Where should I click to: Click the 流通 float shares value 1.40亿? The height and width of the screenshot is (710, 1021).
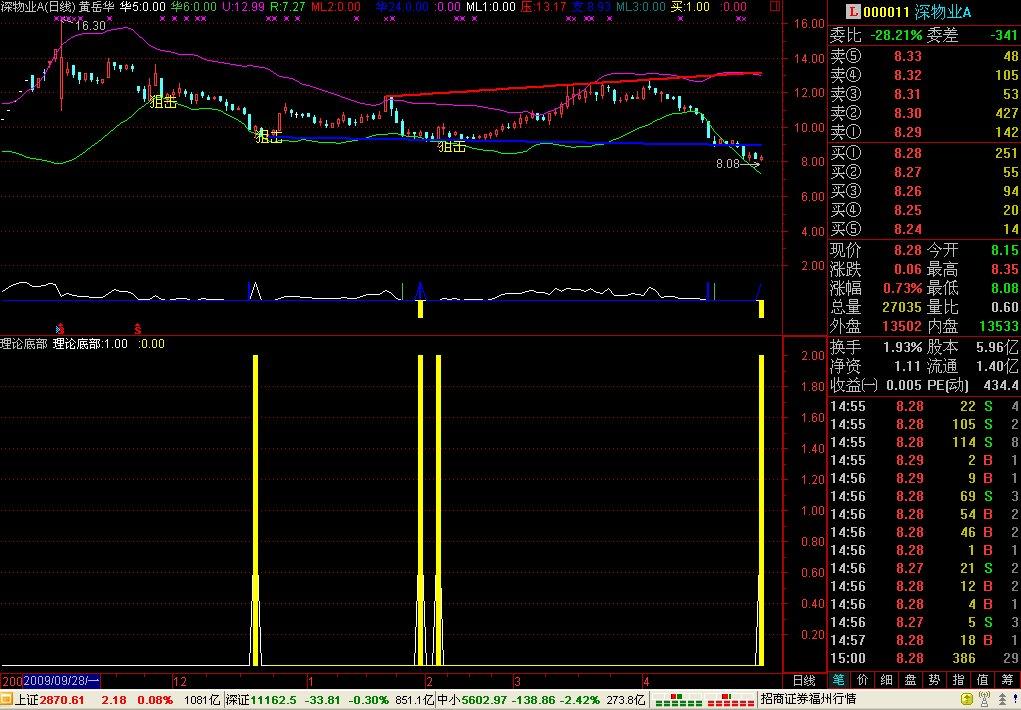click(x=998, y=366)
